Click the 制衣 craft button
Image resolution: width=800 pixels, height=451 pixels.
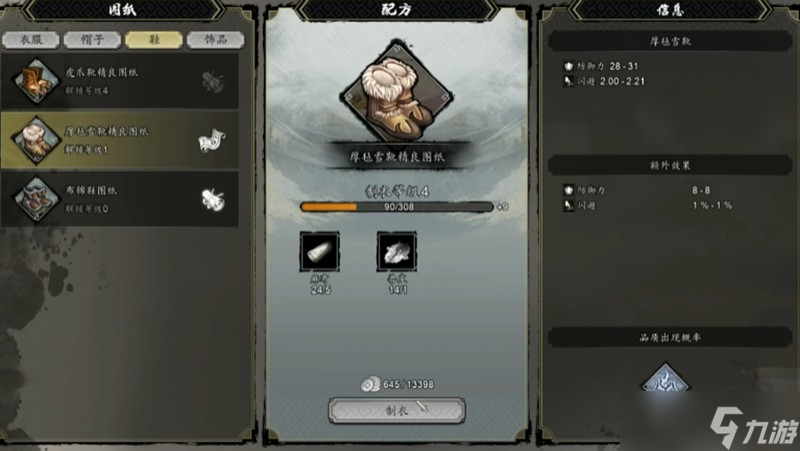coord(397,411)
